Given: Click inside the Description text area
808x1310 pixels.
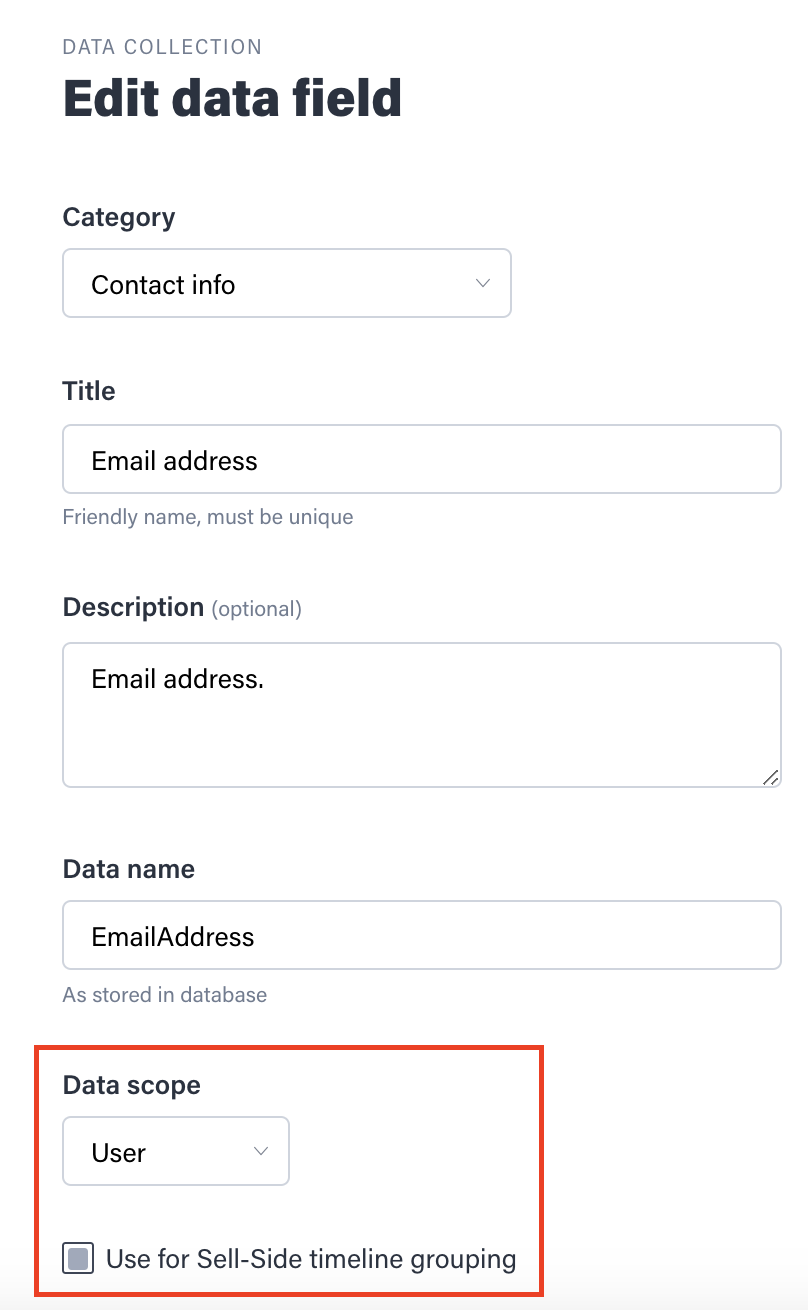Looking at the screenshot, I should 422,715.
